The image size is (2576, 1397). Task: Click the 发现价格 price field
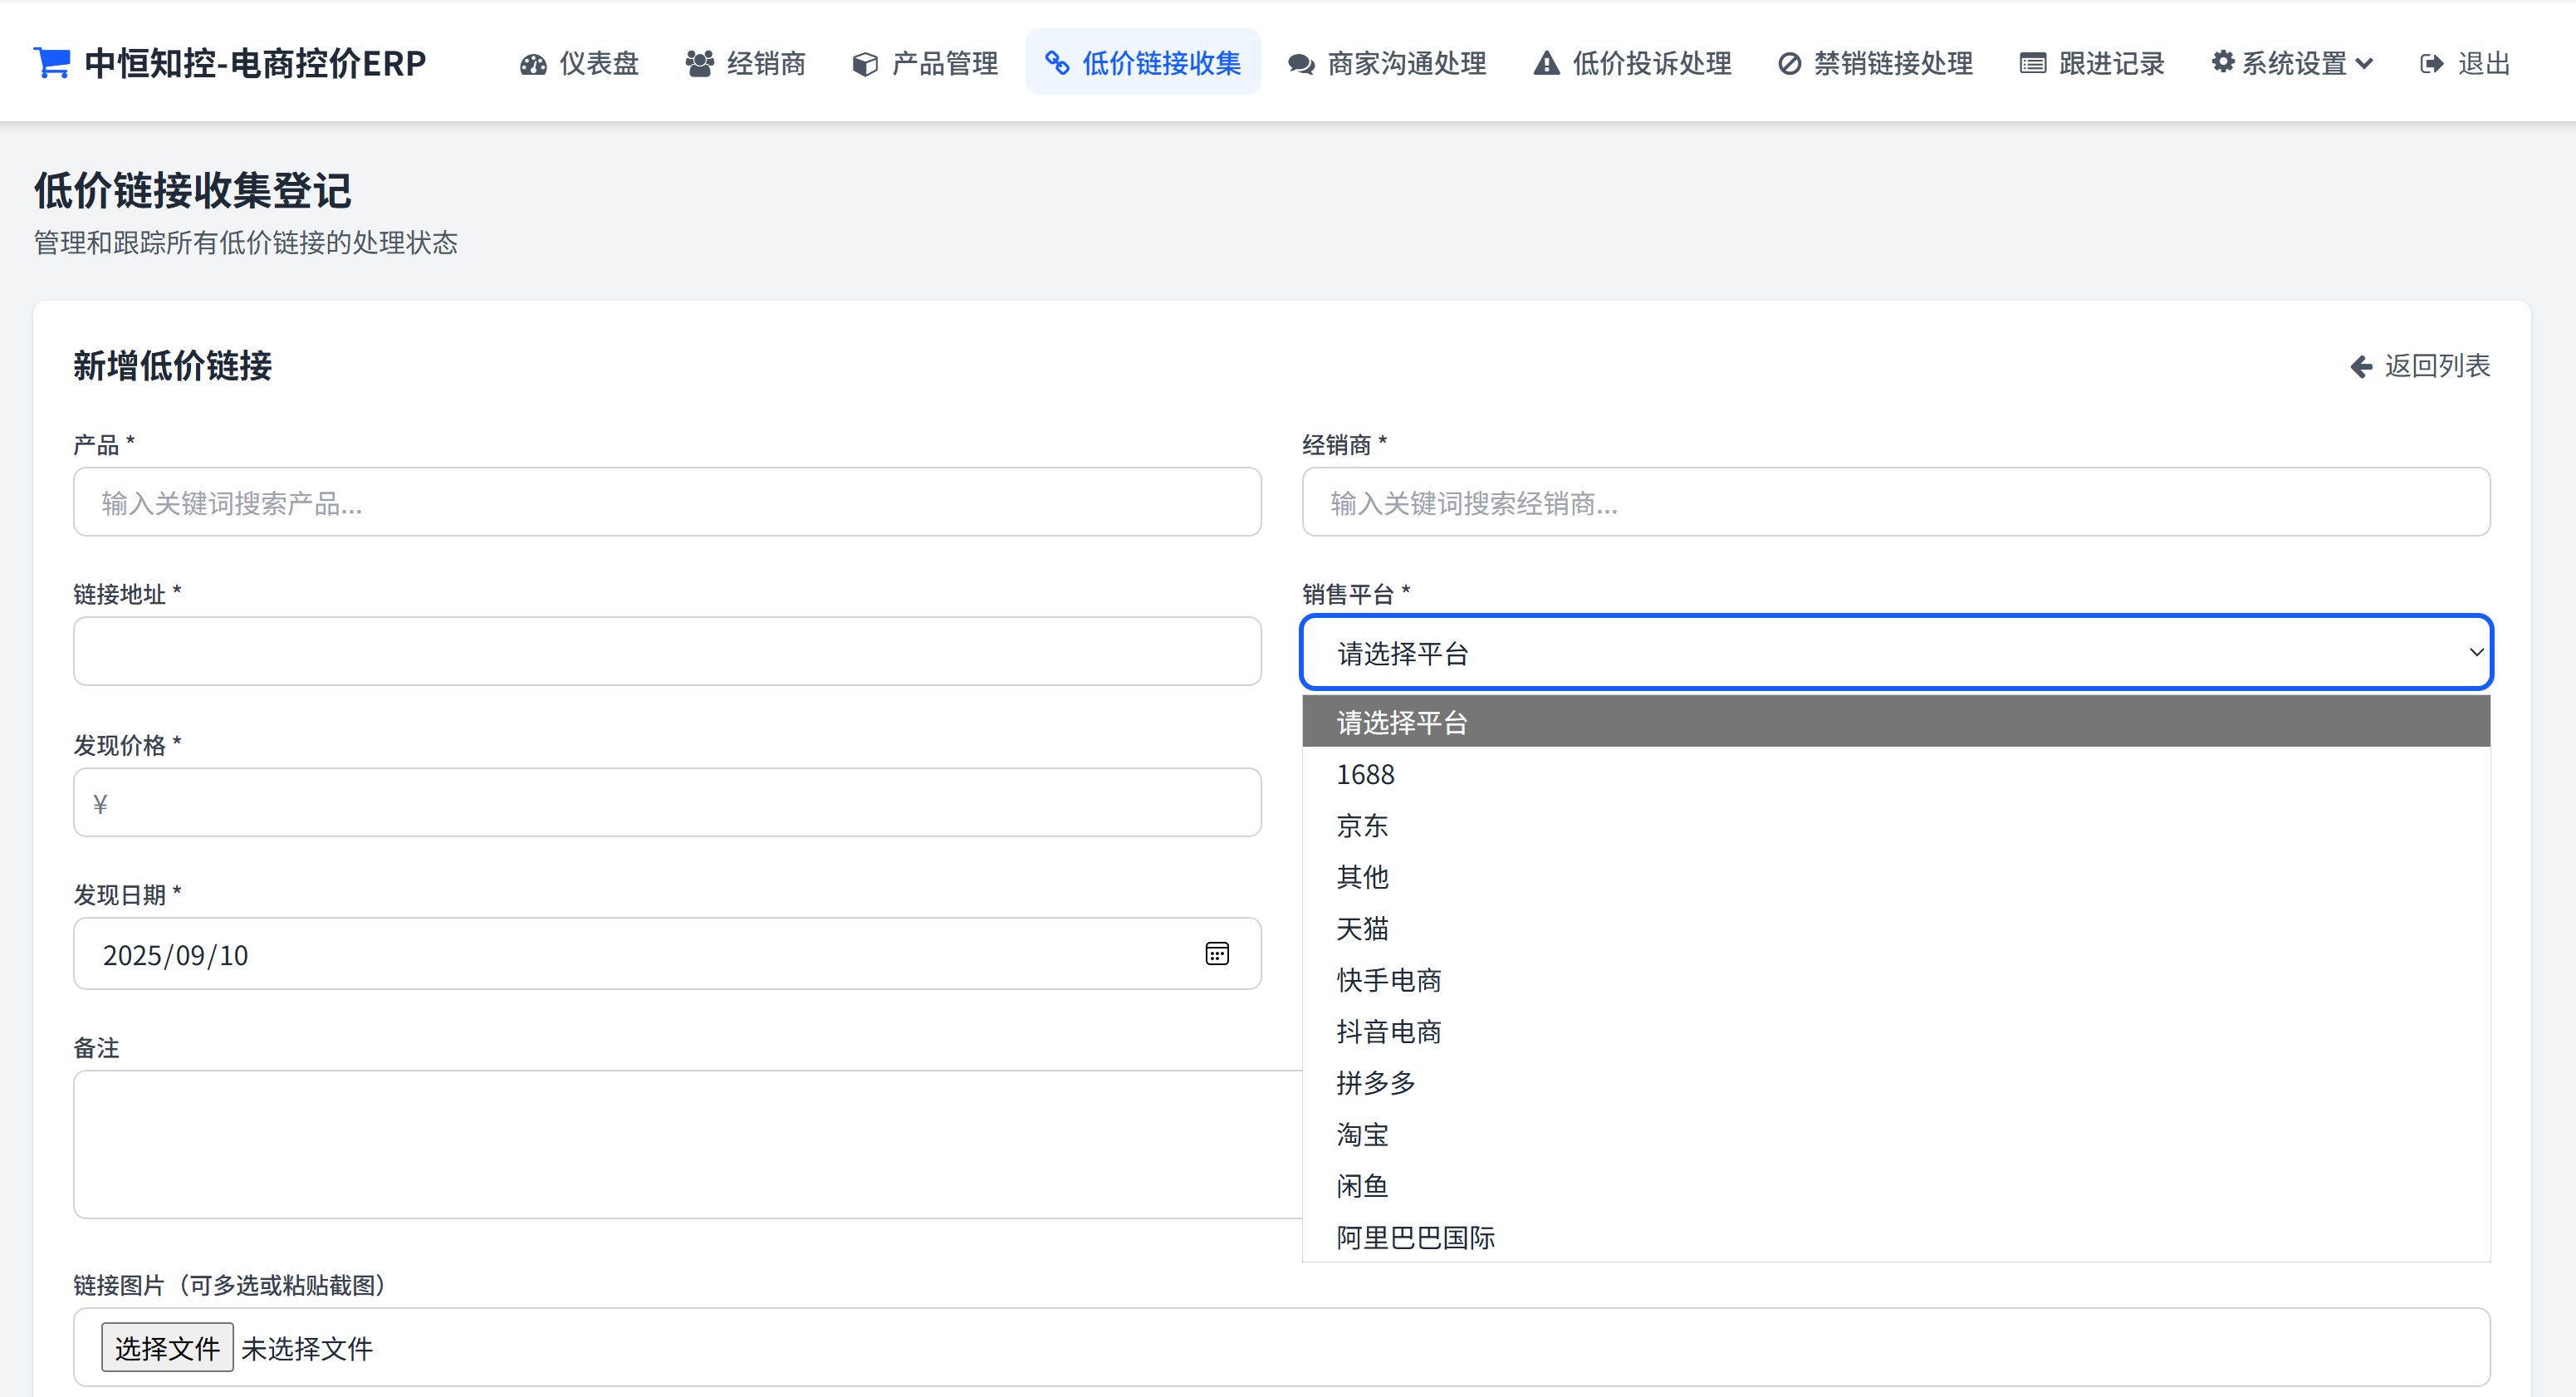tap(667, 802)
